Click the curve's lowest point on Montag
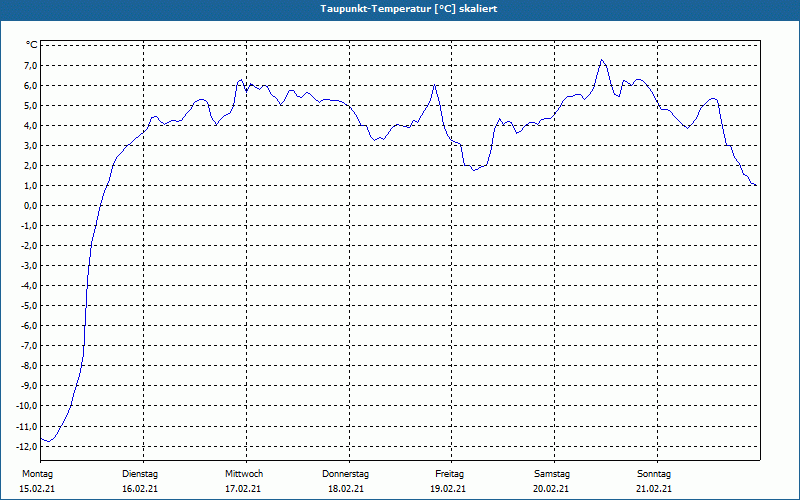 click(x=48, y=441)
